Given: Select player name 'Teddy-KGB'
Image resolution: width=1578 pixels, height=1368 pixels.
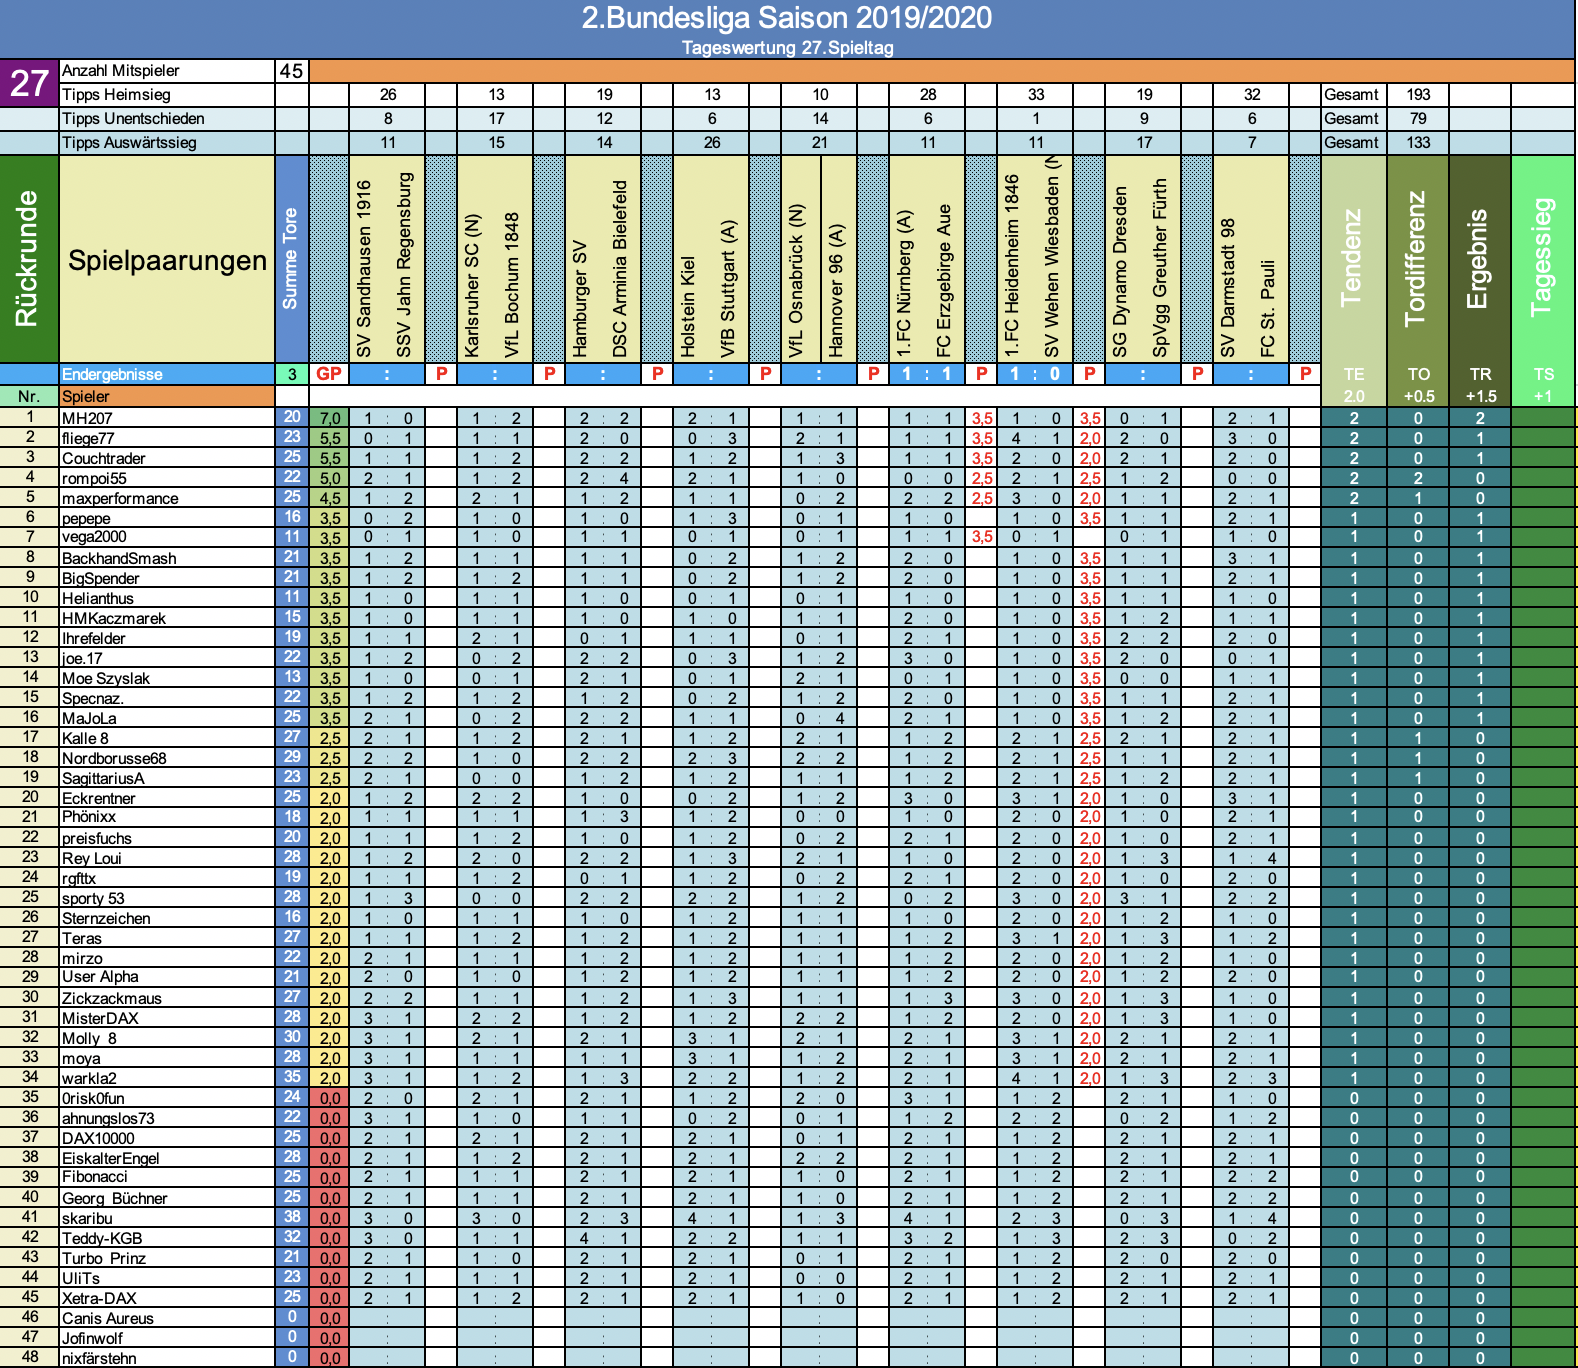Looking at the screenshot, I should pyautogui.click(x=102, y=1238).
